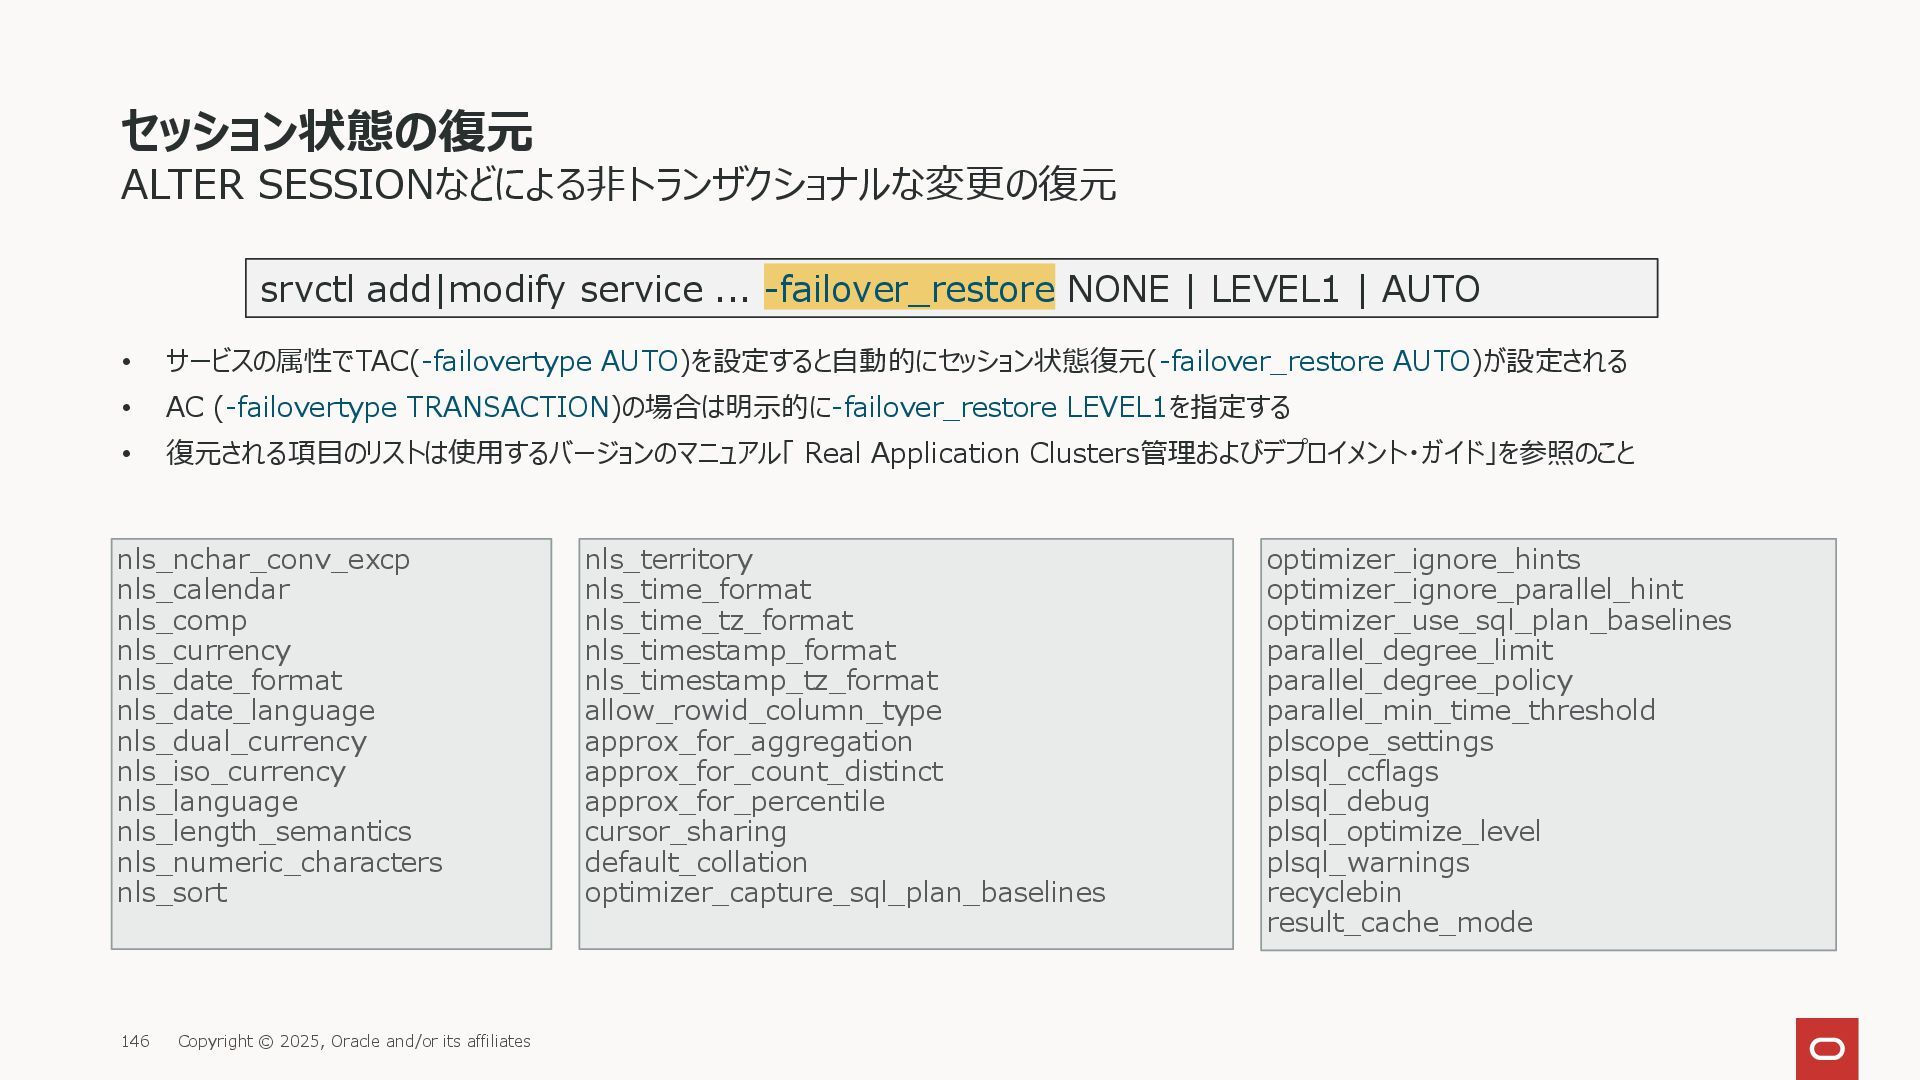Click the bullet mentioning -failovertype TRANSACTION
The width and height of the screenshot is (1920, 1080).
[x=728, y=407]
